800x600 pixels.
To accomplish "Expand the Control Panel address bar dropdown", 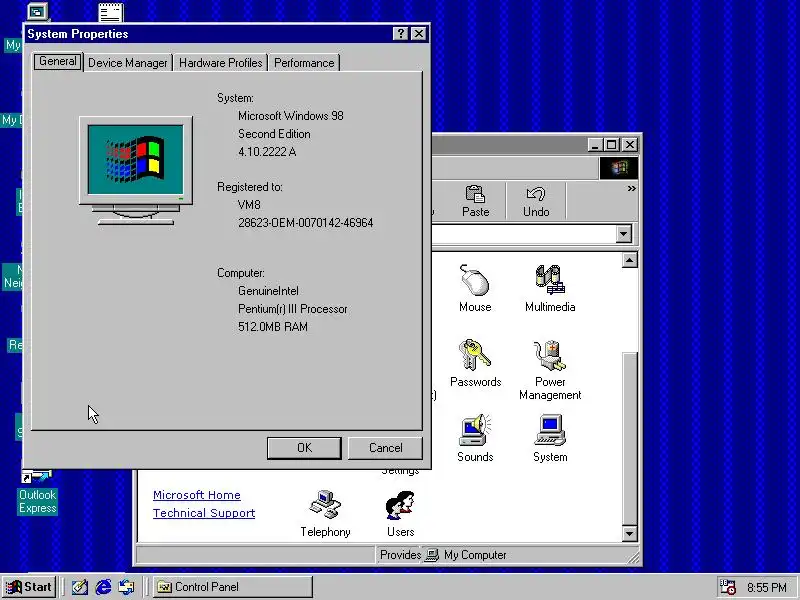I will (623, 234).
